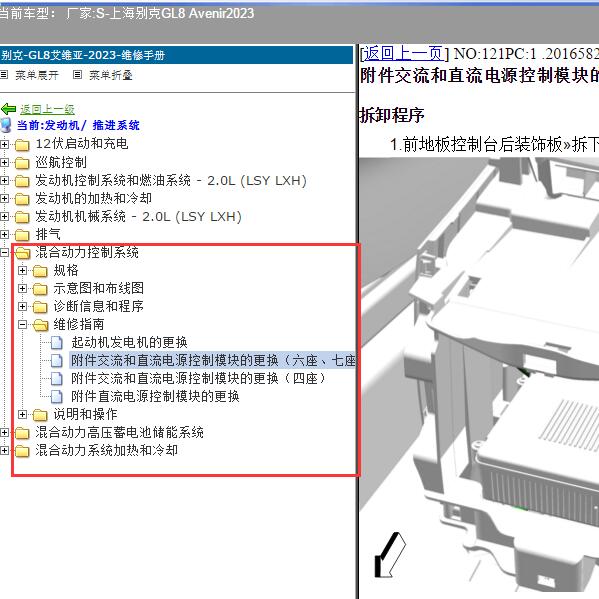Select 混合动力高压蓄电池储能系统 label

[x=119, y=432]
